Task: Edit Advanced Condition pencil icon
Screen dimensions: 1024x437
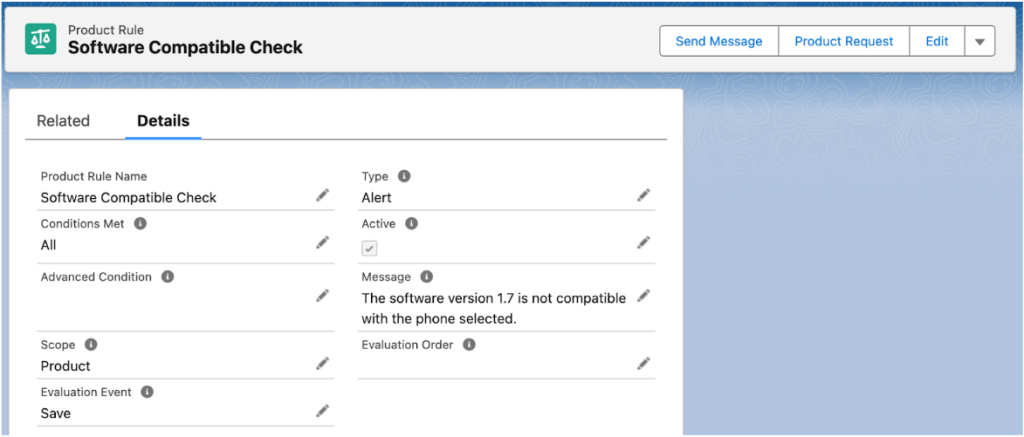Action: pos(323,296)
